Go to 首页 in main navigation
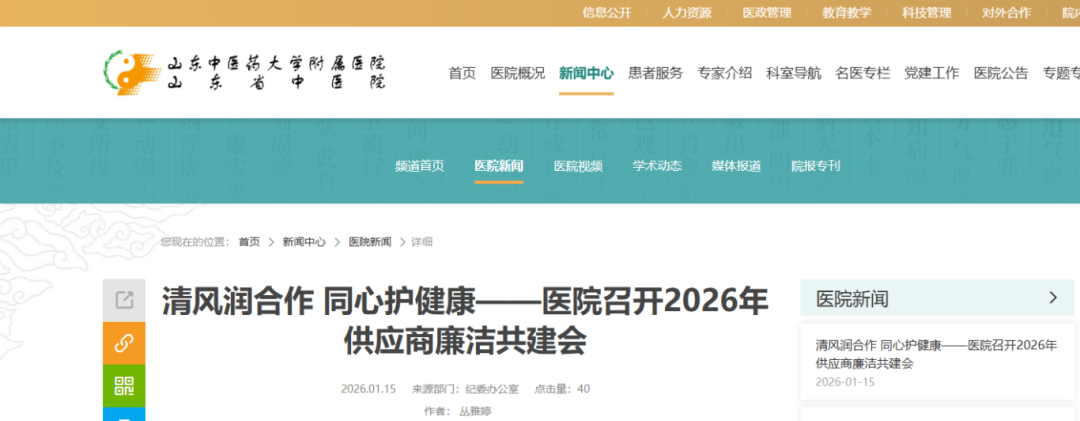This screenshot has height=421, width=1080. pyautogui.click(x=462, y=73)
